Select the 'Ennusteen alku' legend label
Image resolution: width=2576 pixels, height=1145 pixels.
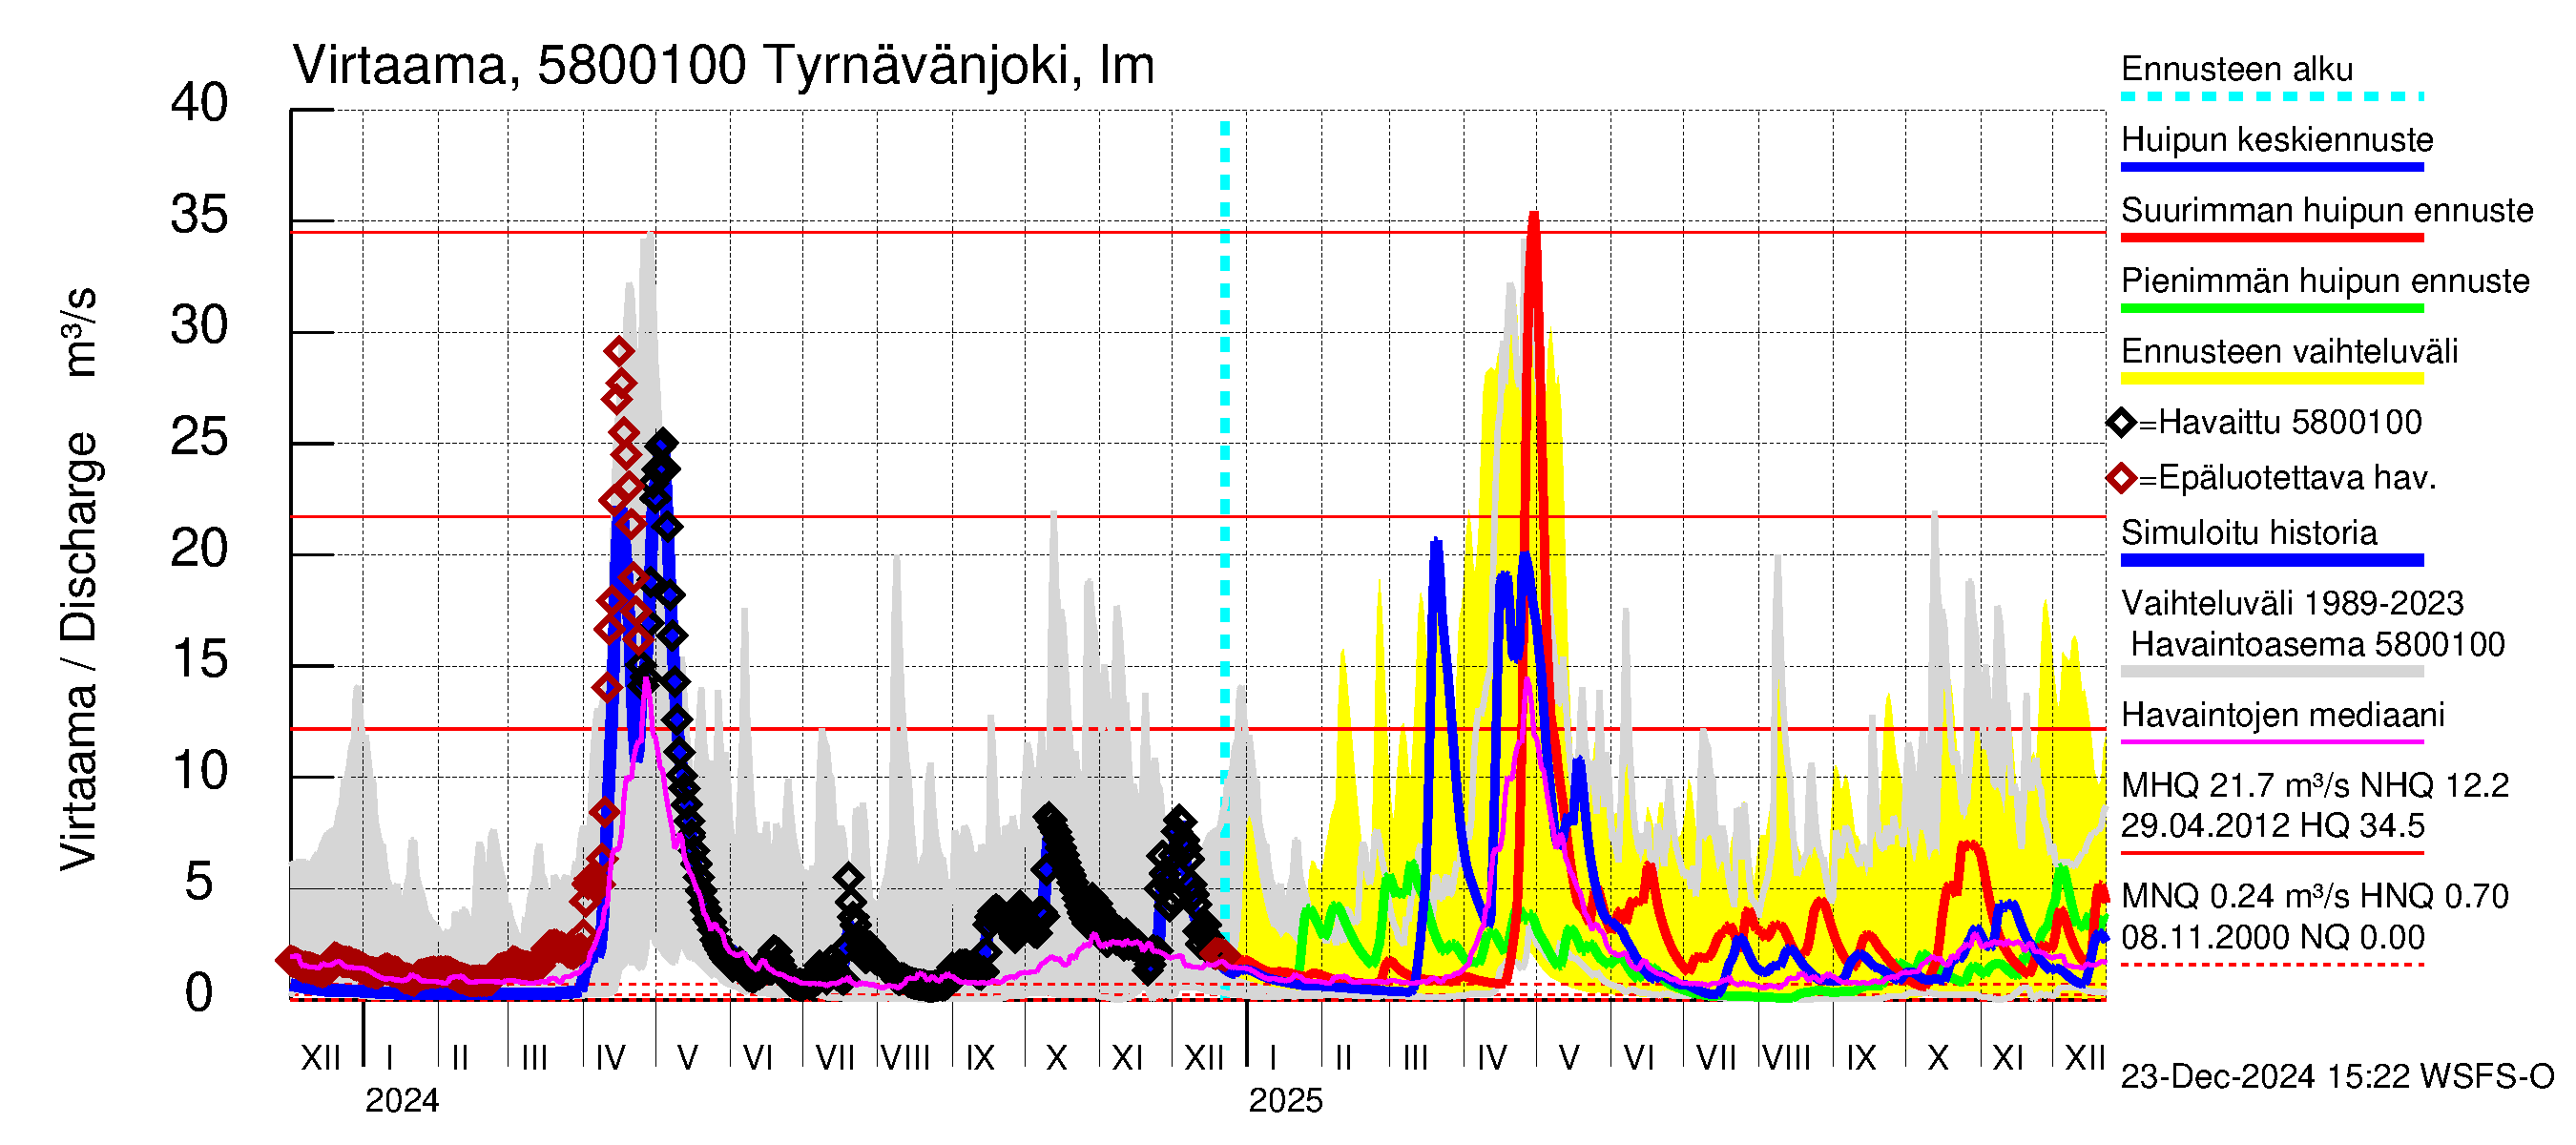2236,69
